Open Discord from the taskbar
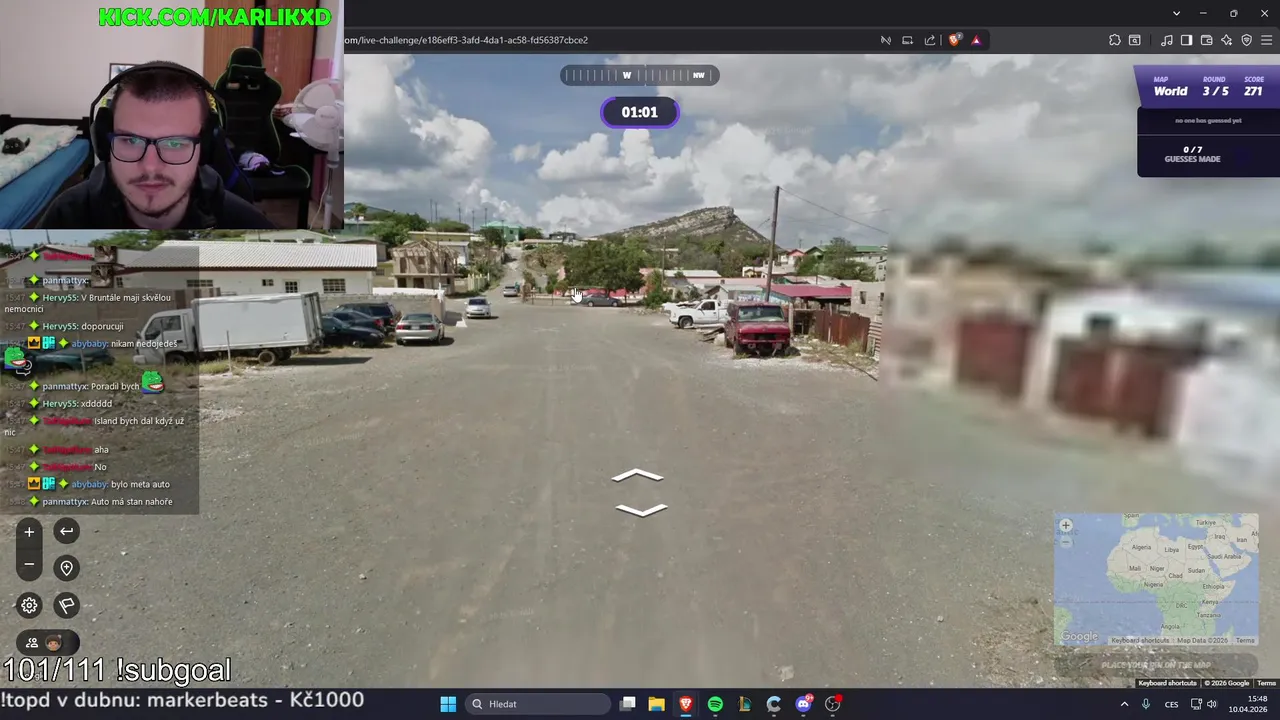Screen dimensions: 1280x720 [x=803, y=704]
